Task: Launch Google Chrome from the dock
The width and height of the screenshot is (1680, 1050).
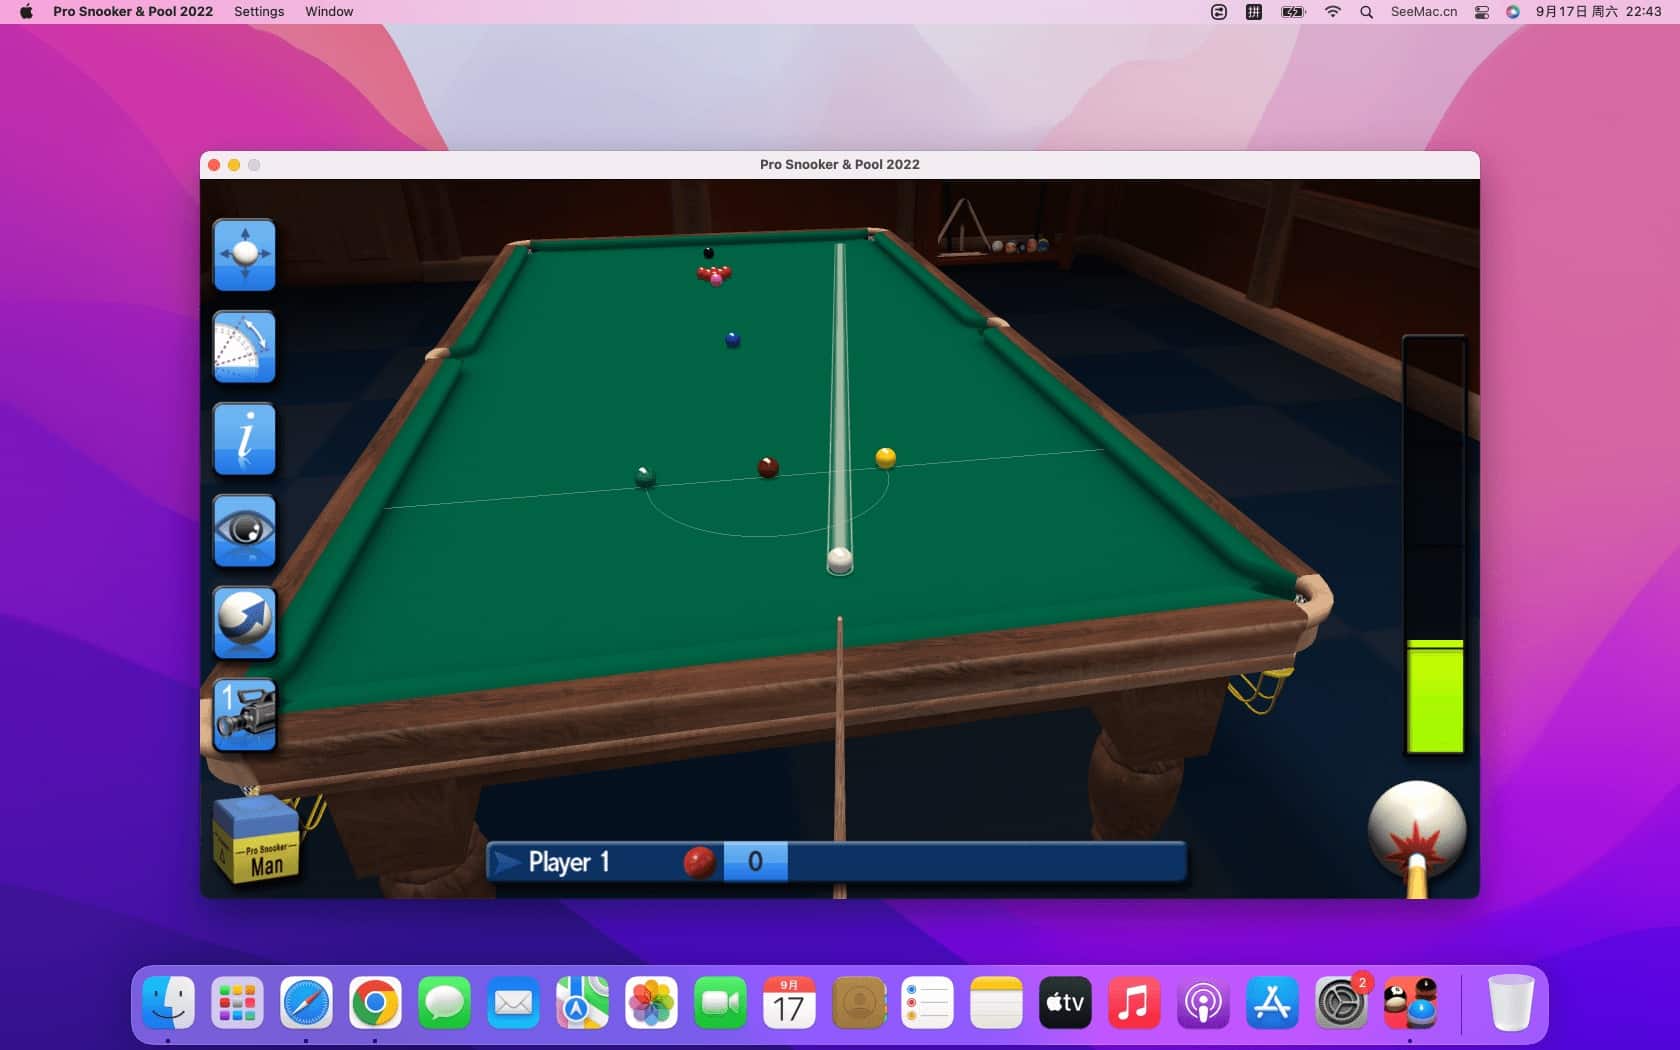Action: (x=375, y=1003)
